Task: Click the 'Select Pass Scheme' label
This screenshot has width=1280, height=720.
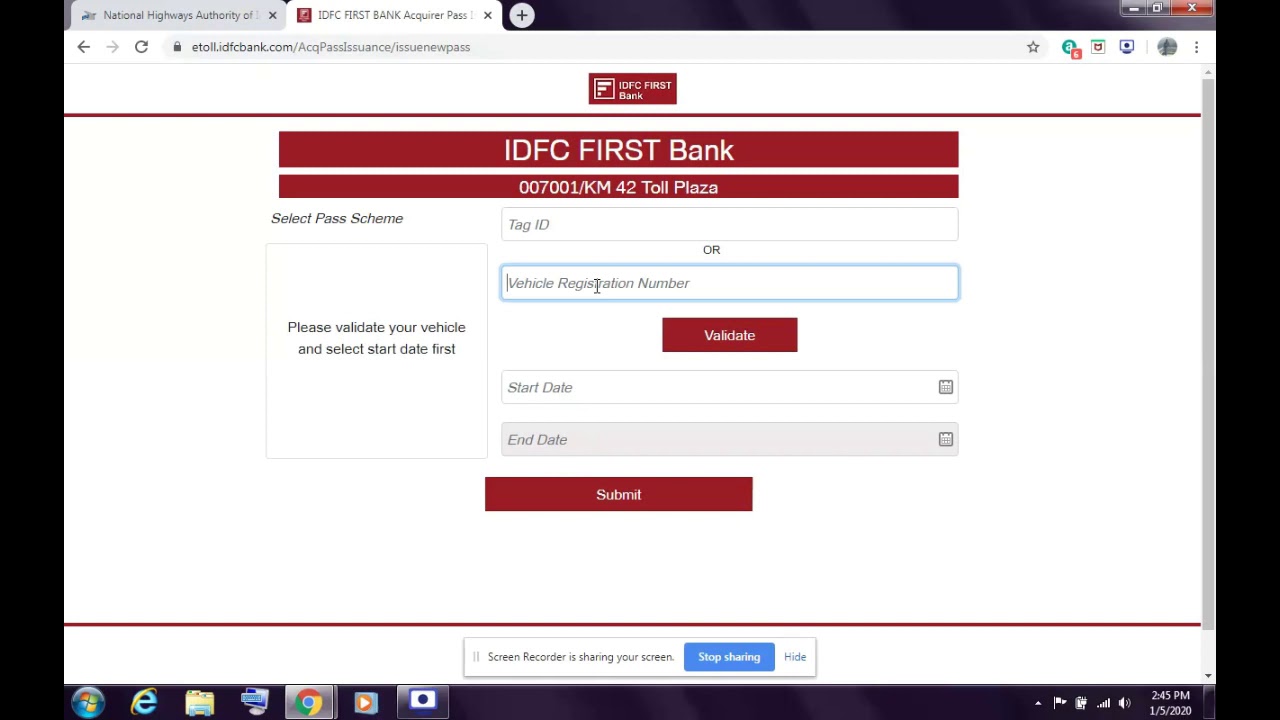Action: (337, 218)
